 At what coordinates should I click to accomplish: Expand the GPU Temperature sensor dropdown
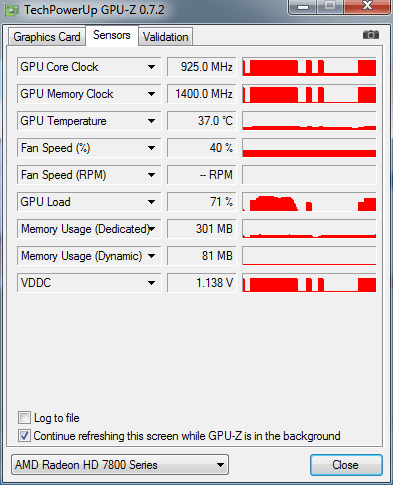pos(151,121)
